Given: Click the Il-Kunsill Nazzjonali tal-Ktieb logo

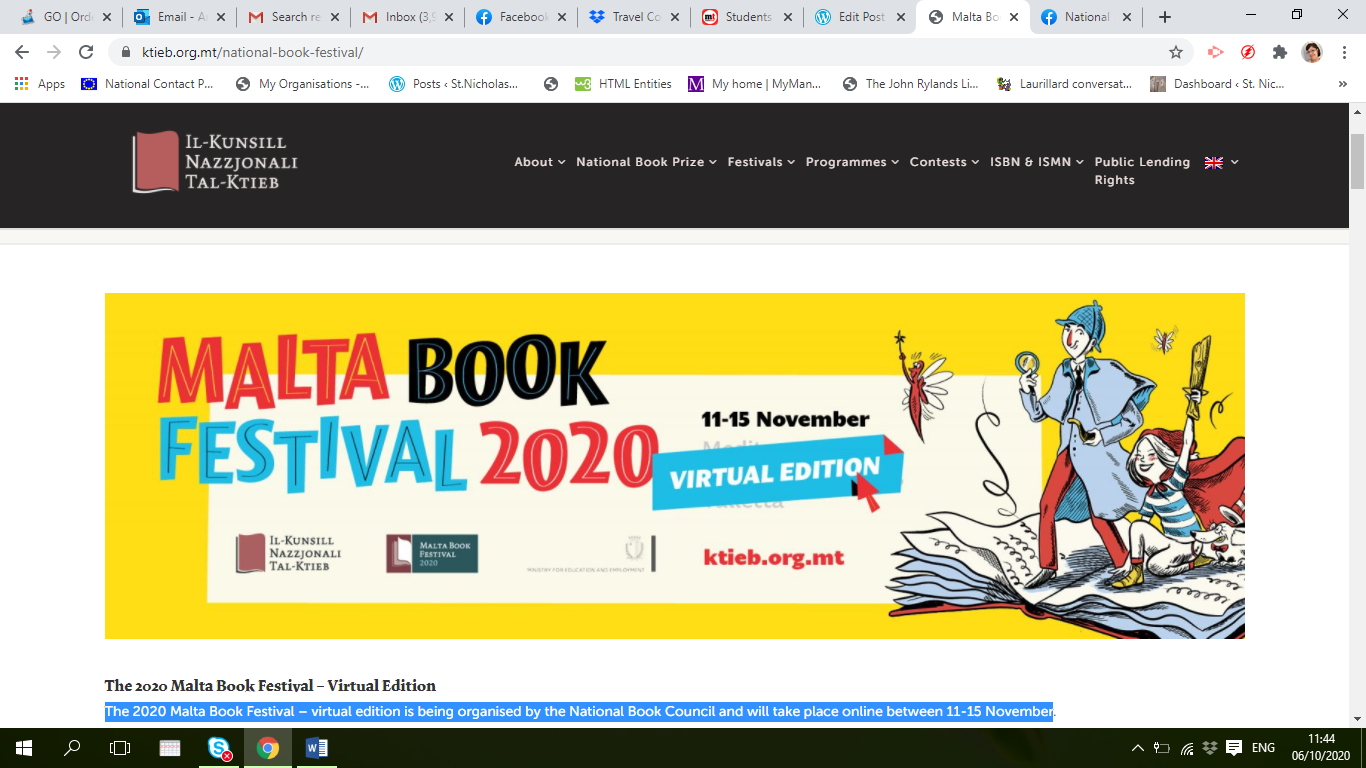Looking at the screenshot, I should tap(215, 162).
